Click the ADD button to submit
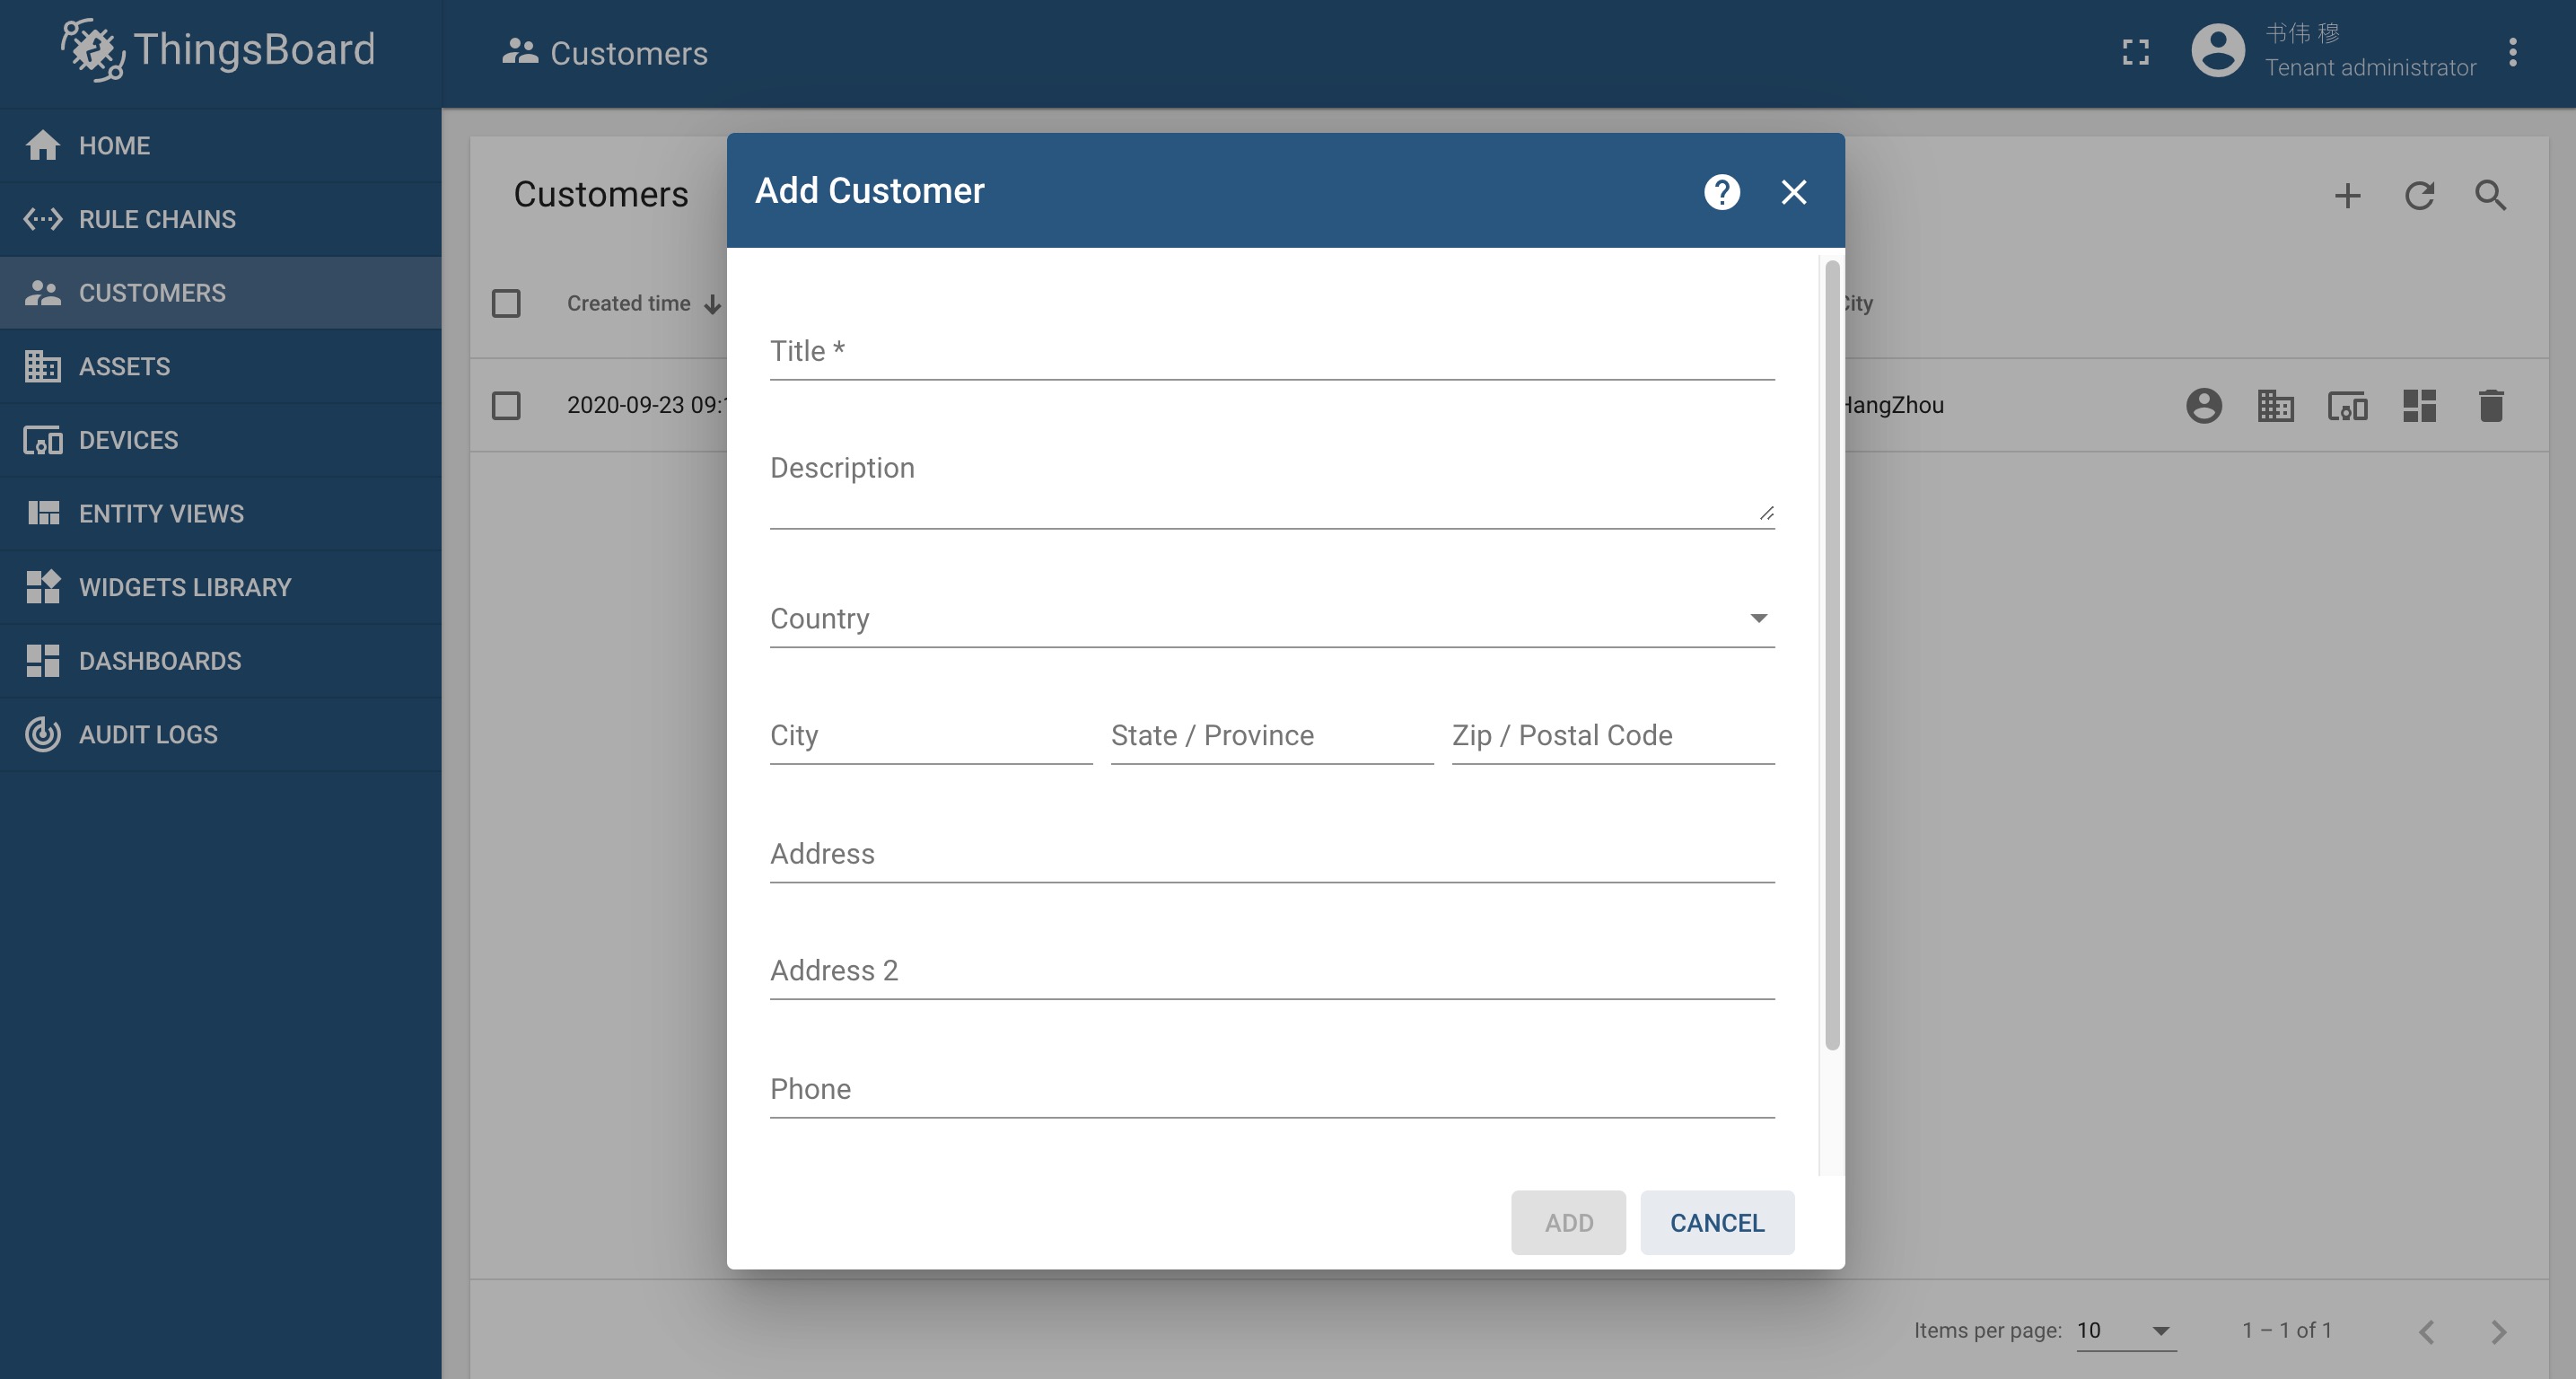Viewport: 2576px width, 1379px height. [x=1567, y=1222]
